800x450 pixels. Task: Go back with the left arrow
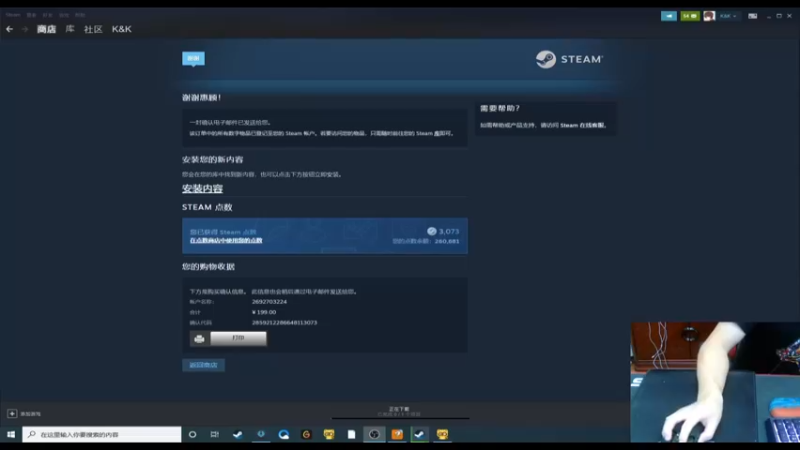pyautogui.click(x=9, y=29)
